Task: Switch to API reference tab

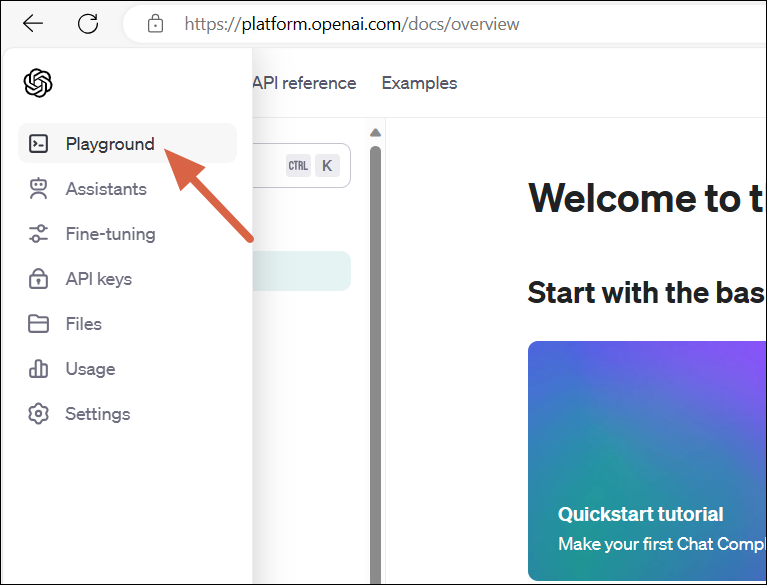Action: coord(304,83)
